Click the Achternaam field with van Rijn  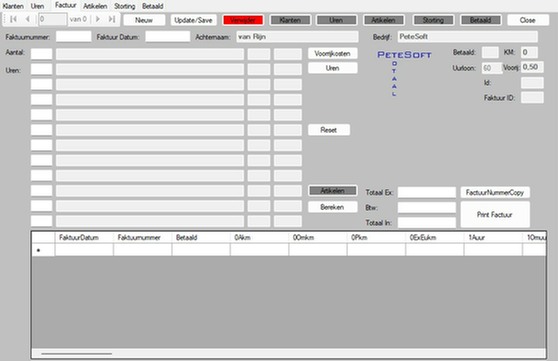tap(297, 37)
